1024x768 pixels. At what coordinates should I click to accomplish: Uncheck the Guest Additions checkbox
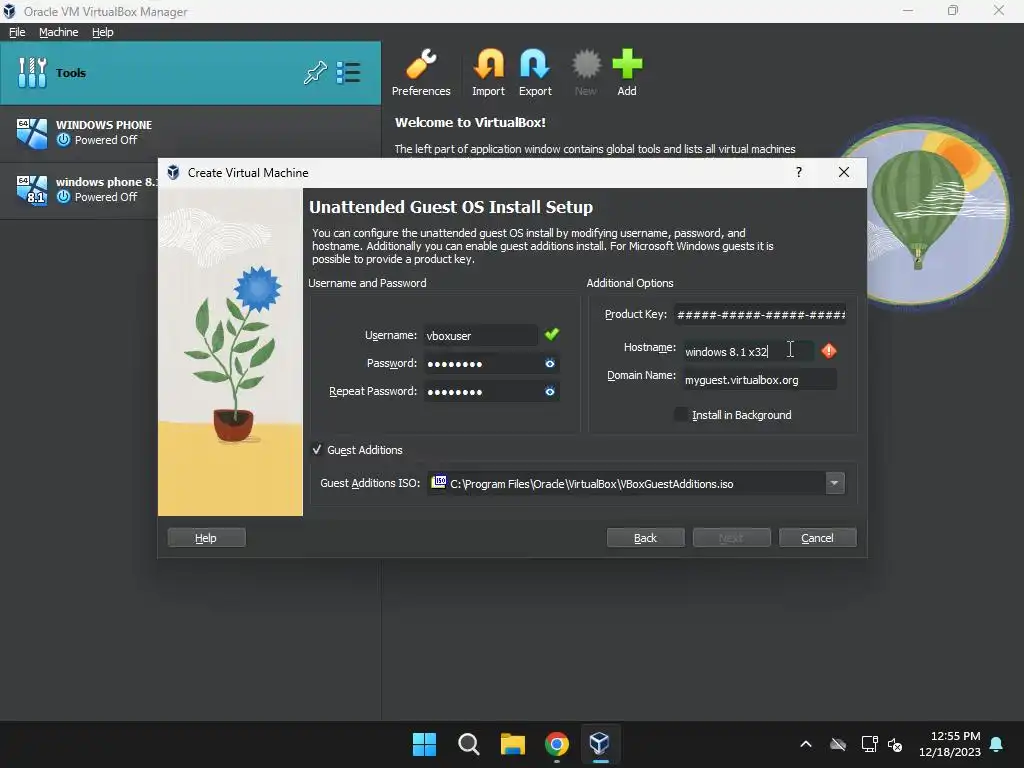tap(317, 450)
